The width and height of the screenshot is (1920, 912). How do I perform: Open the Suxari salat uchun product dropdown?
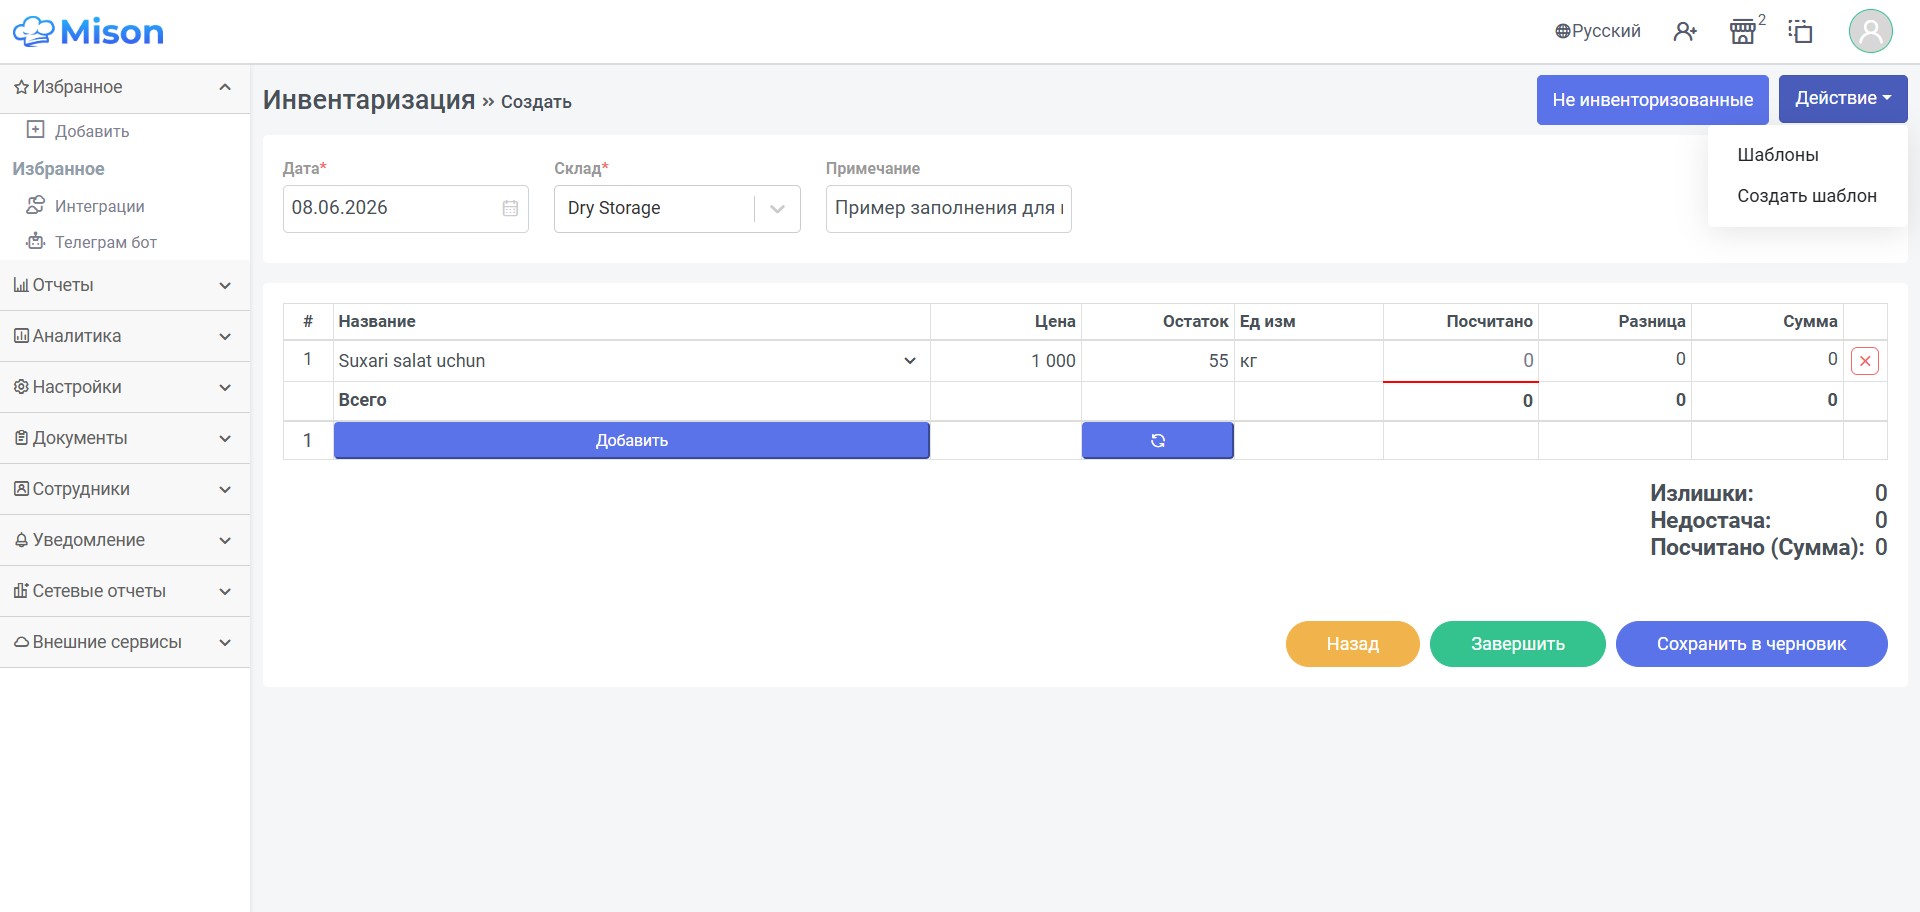coord(630,361)
